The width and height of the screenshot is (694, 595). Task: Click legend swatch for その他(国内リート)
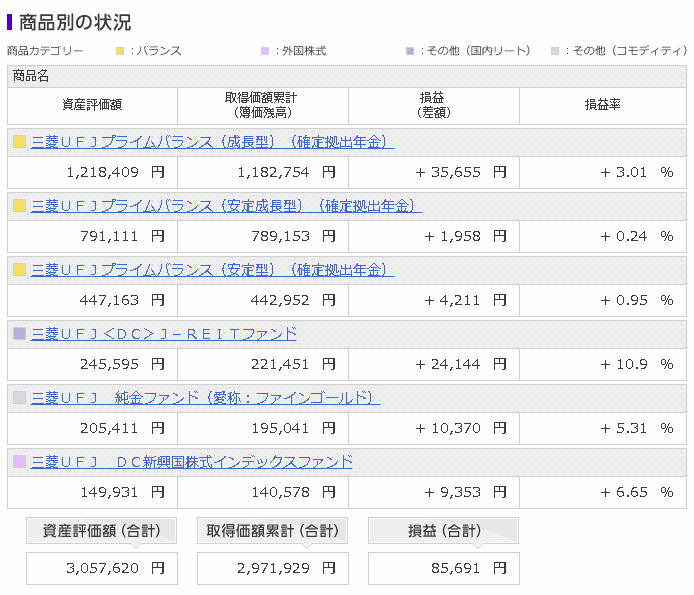tap(410, 51)
